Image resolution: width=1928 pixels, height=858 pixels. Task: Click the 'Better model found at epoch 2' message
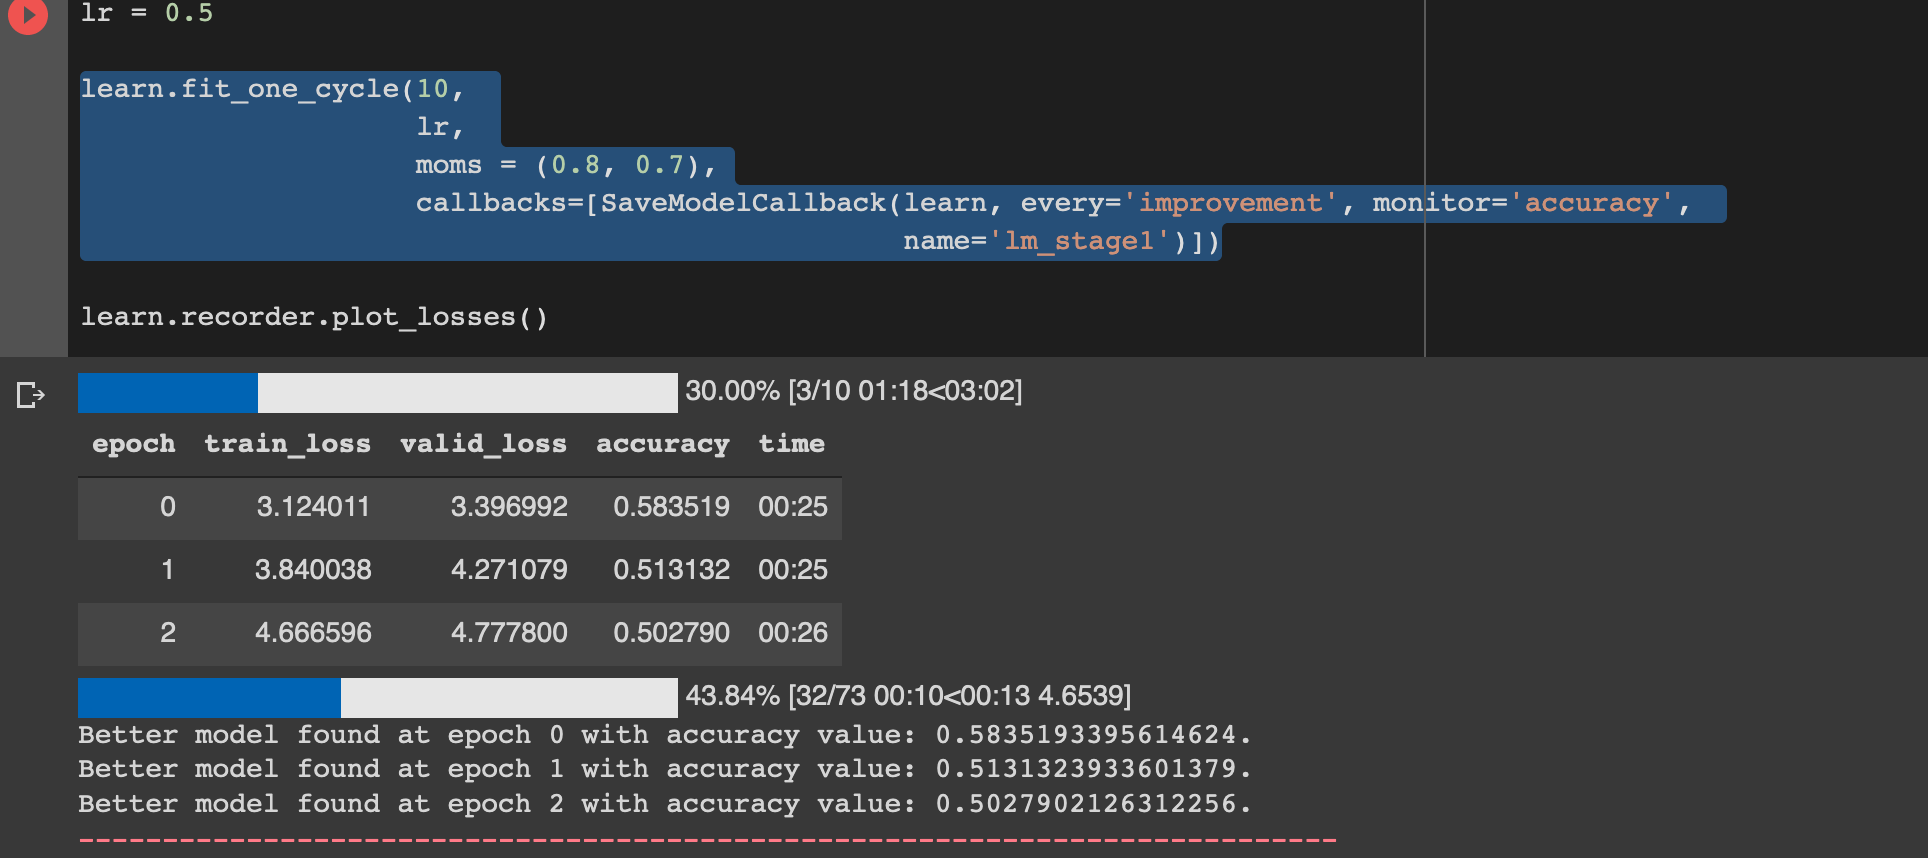coord(664,804)
